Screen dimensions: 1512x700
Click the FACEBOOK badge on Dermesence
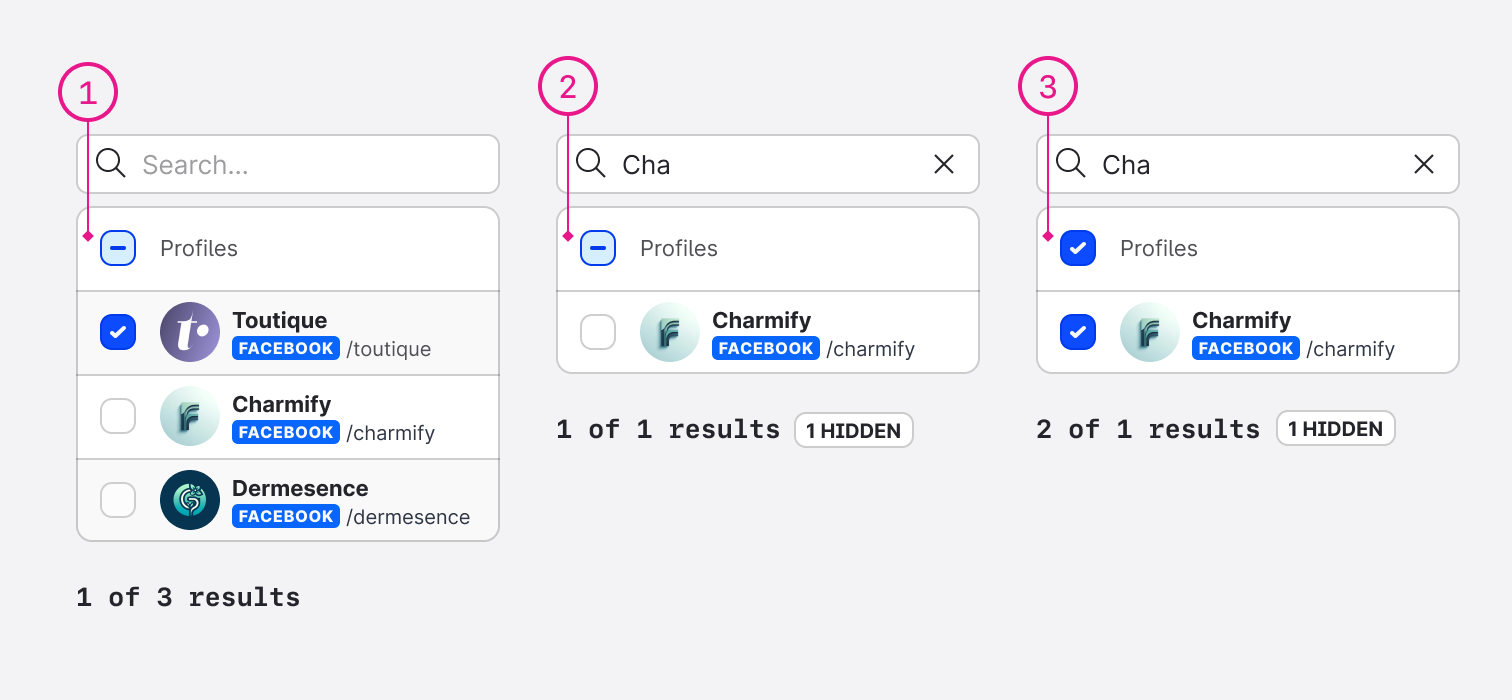[x=286, y=516]
